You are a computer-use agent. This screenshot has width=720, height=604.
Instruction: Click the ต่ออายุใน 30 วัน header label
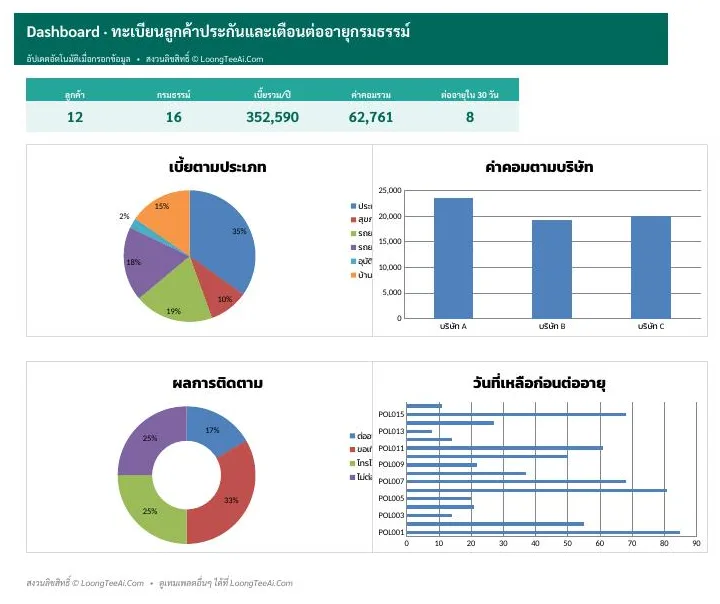470,95
